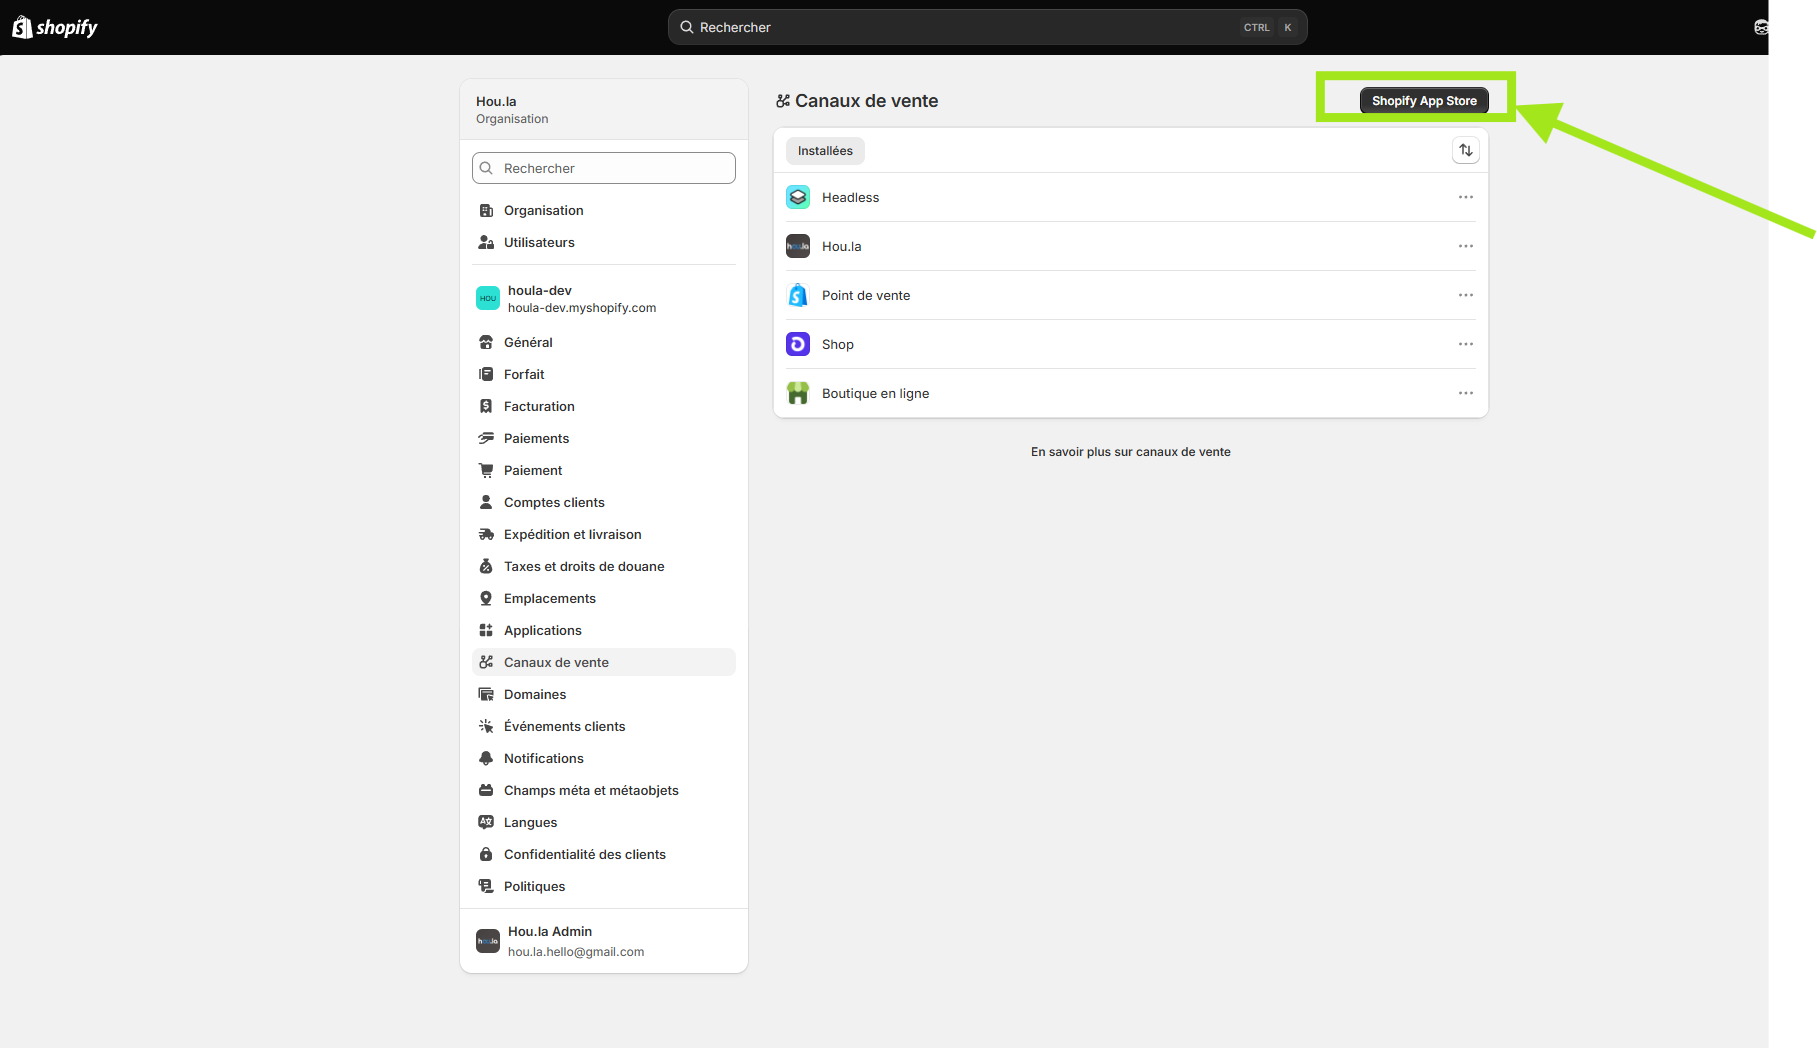
Task: Click the Utilisateurs people icon
Action: (x=486, y=242)
